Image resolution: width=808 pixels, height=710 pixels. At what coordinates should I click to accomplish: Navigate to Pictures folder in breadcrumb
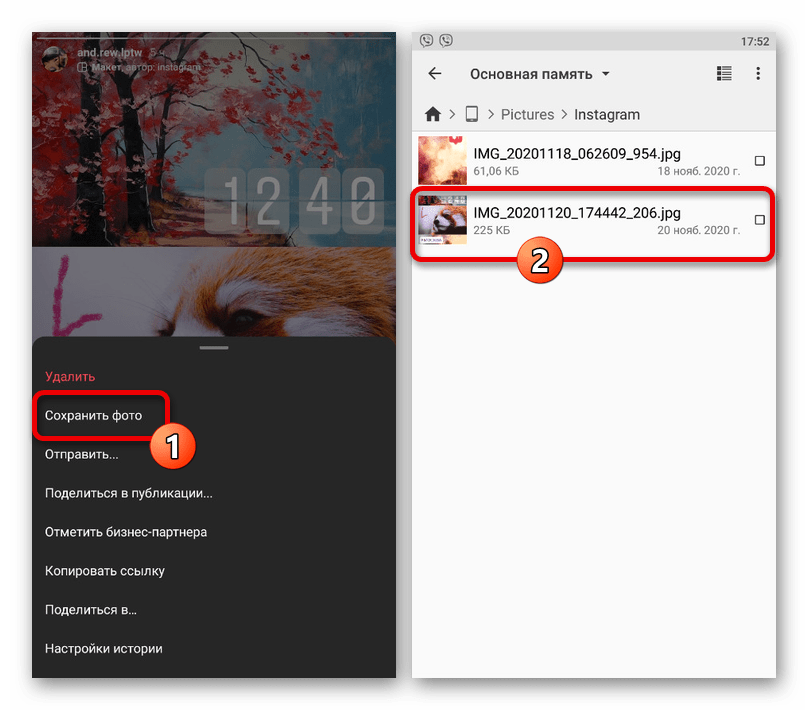[527, 114]
